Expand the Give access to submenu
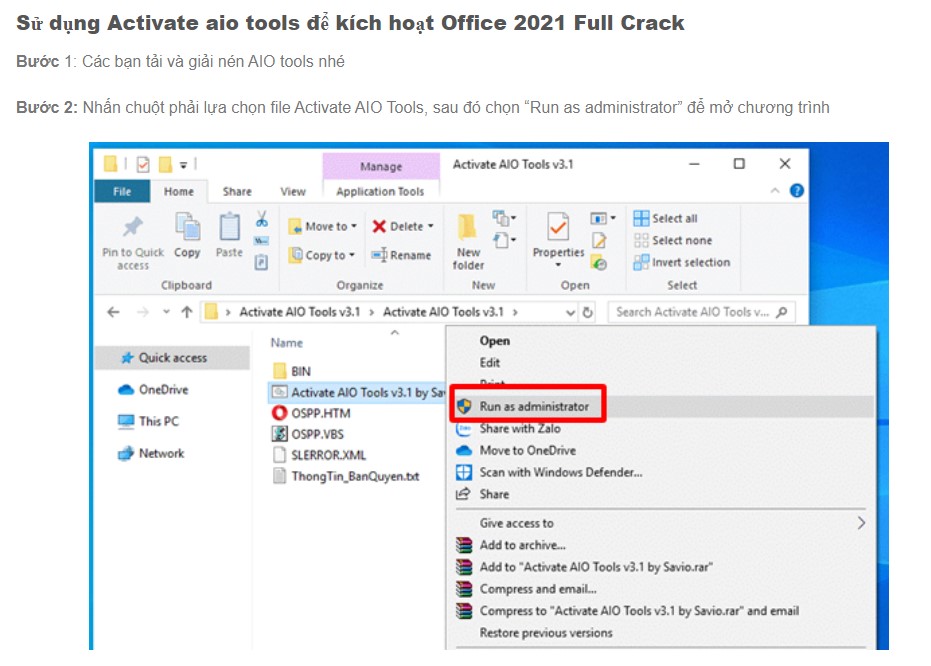931x666 pixels. [x=860, y=523]
